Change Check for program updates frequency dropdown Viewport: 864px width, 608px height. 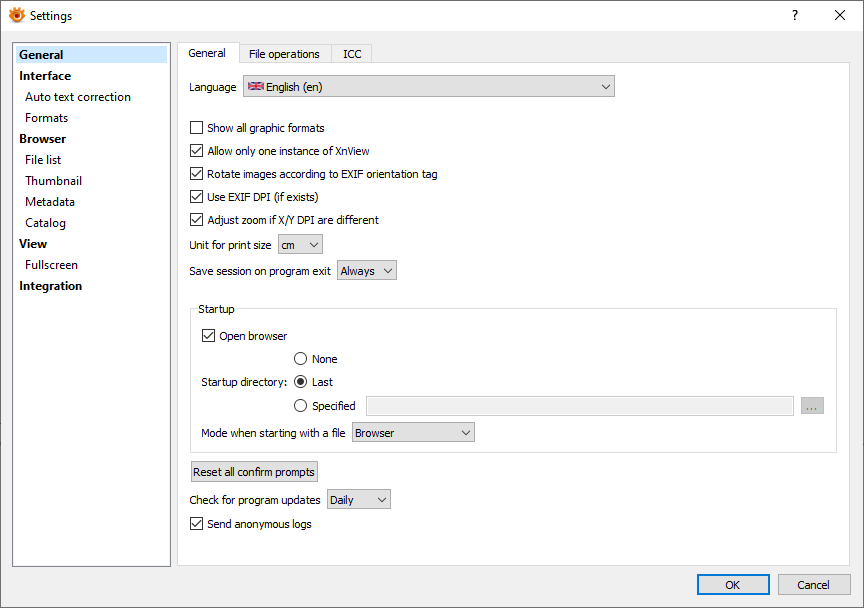coord(359,500)
